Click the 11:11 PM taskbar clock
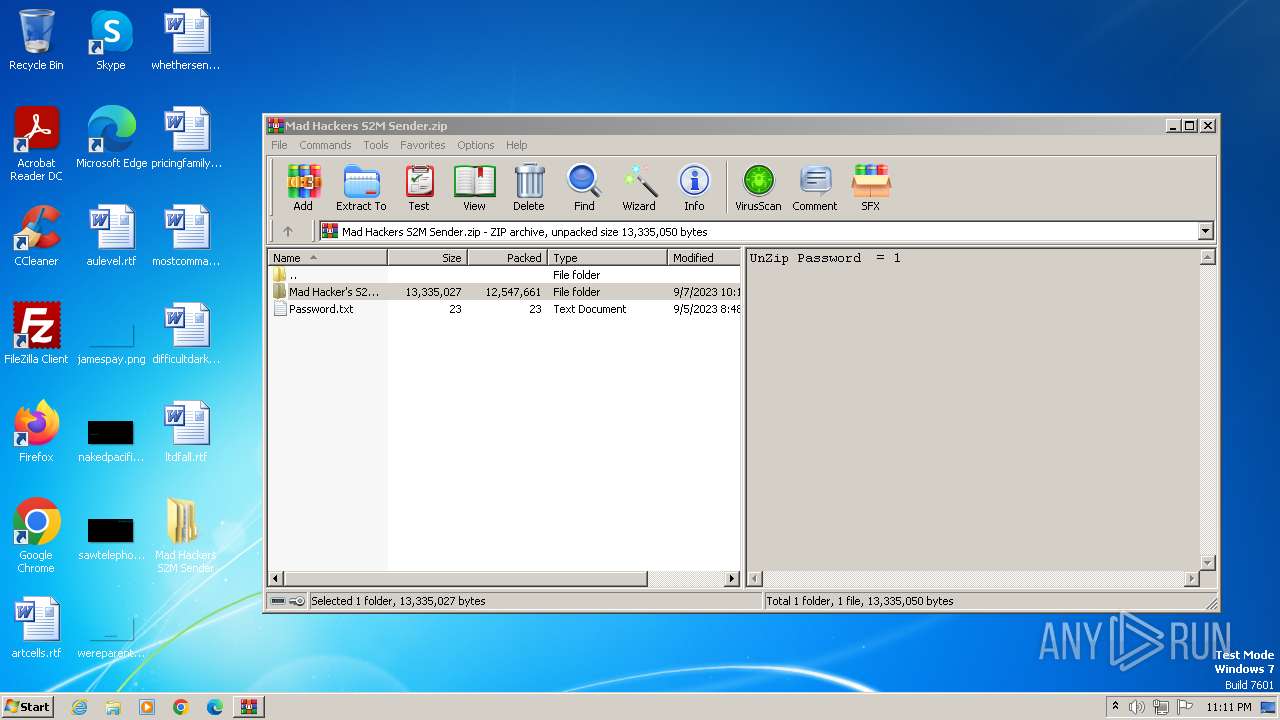The image size is (1280, 720). [x=1229, y=707]
